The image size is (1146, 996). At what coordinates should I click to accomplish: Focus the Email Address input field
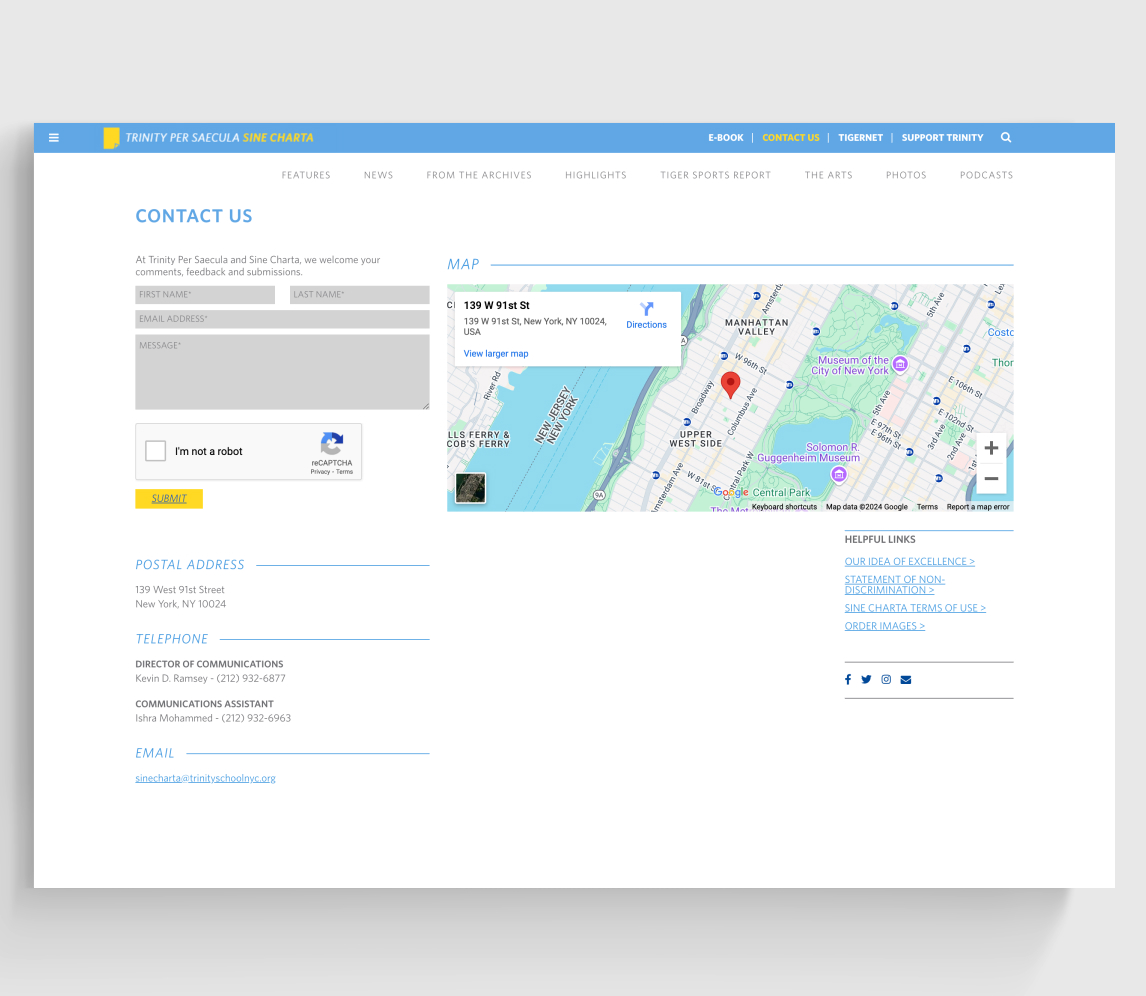pyautogui.click(x=282, y=319)
